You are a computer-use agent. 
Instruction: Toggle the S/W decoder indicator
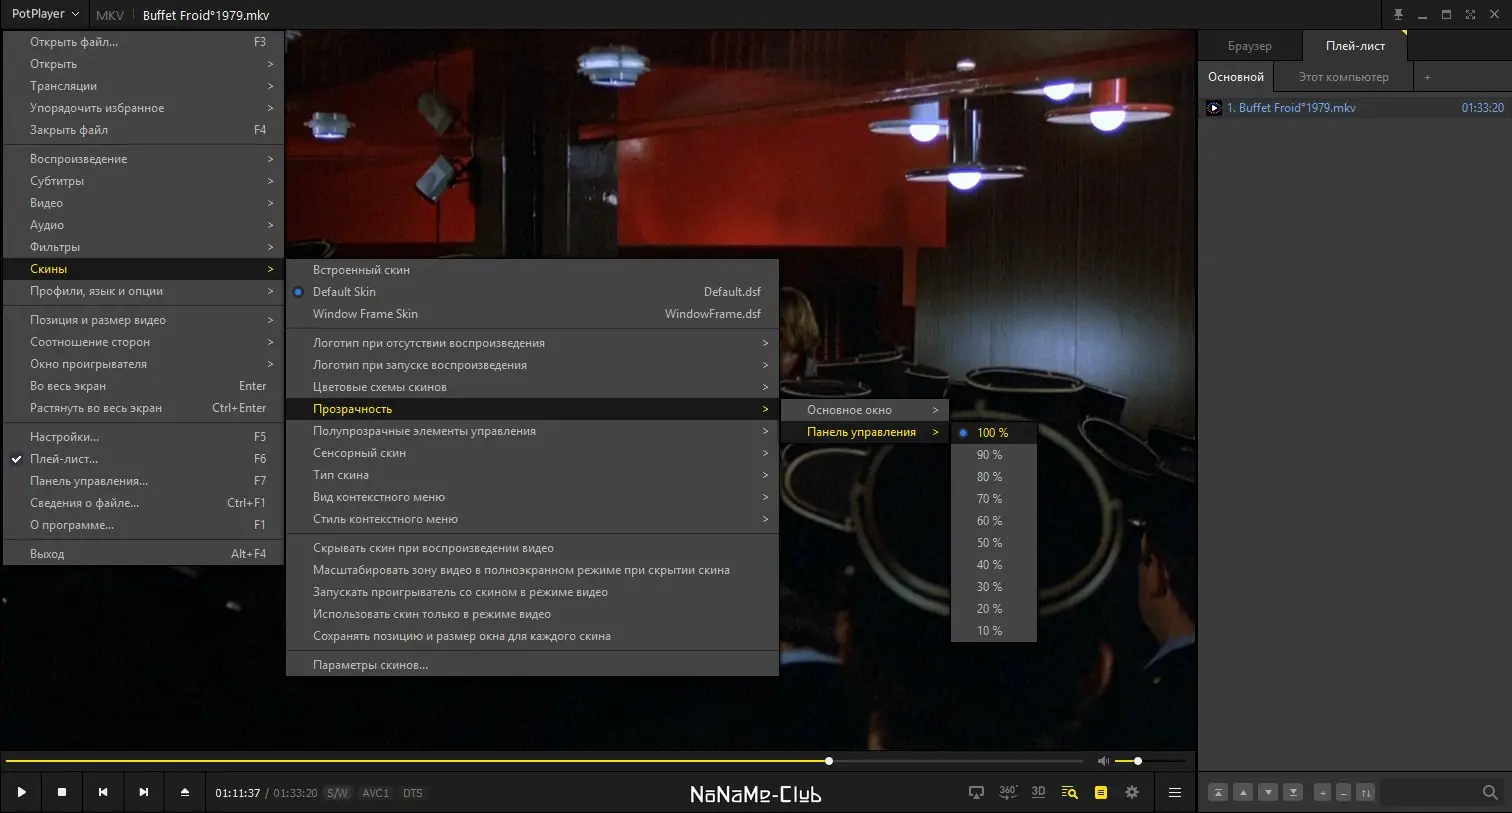click(x=337, y=793)
